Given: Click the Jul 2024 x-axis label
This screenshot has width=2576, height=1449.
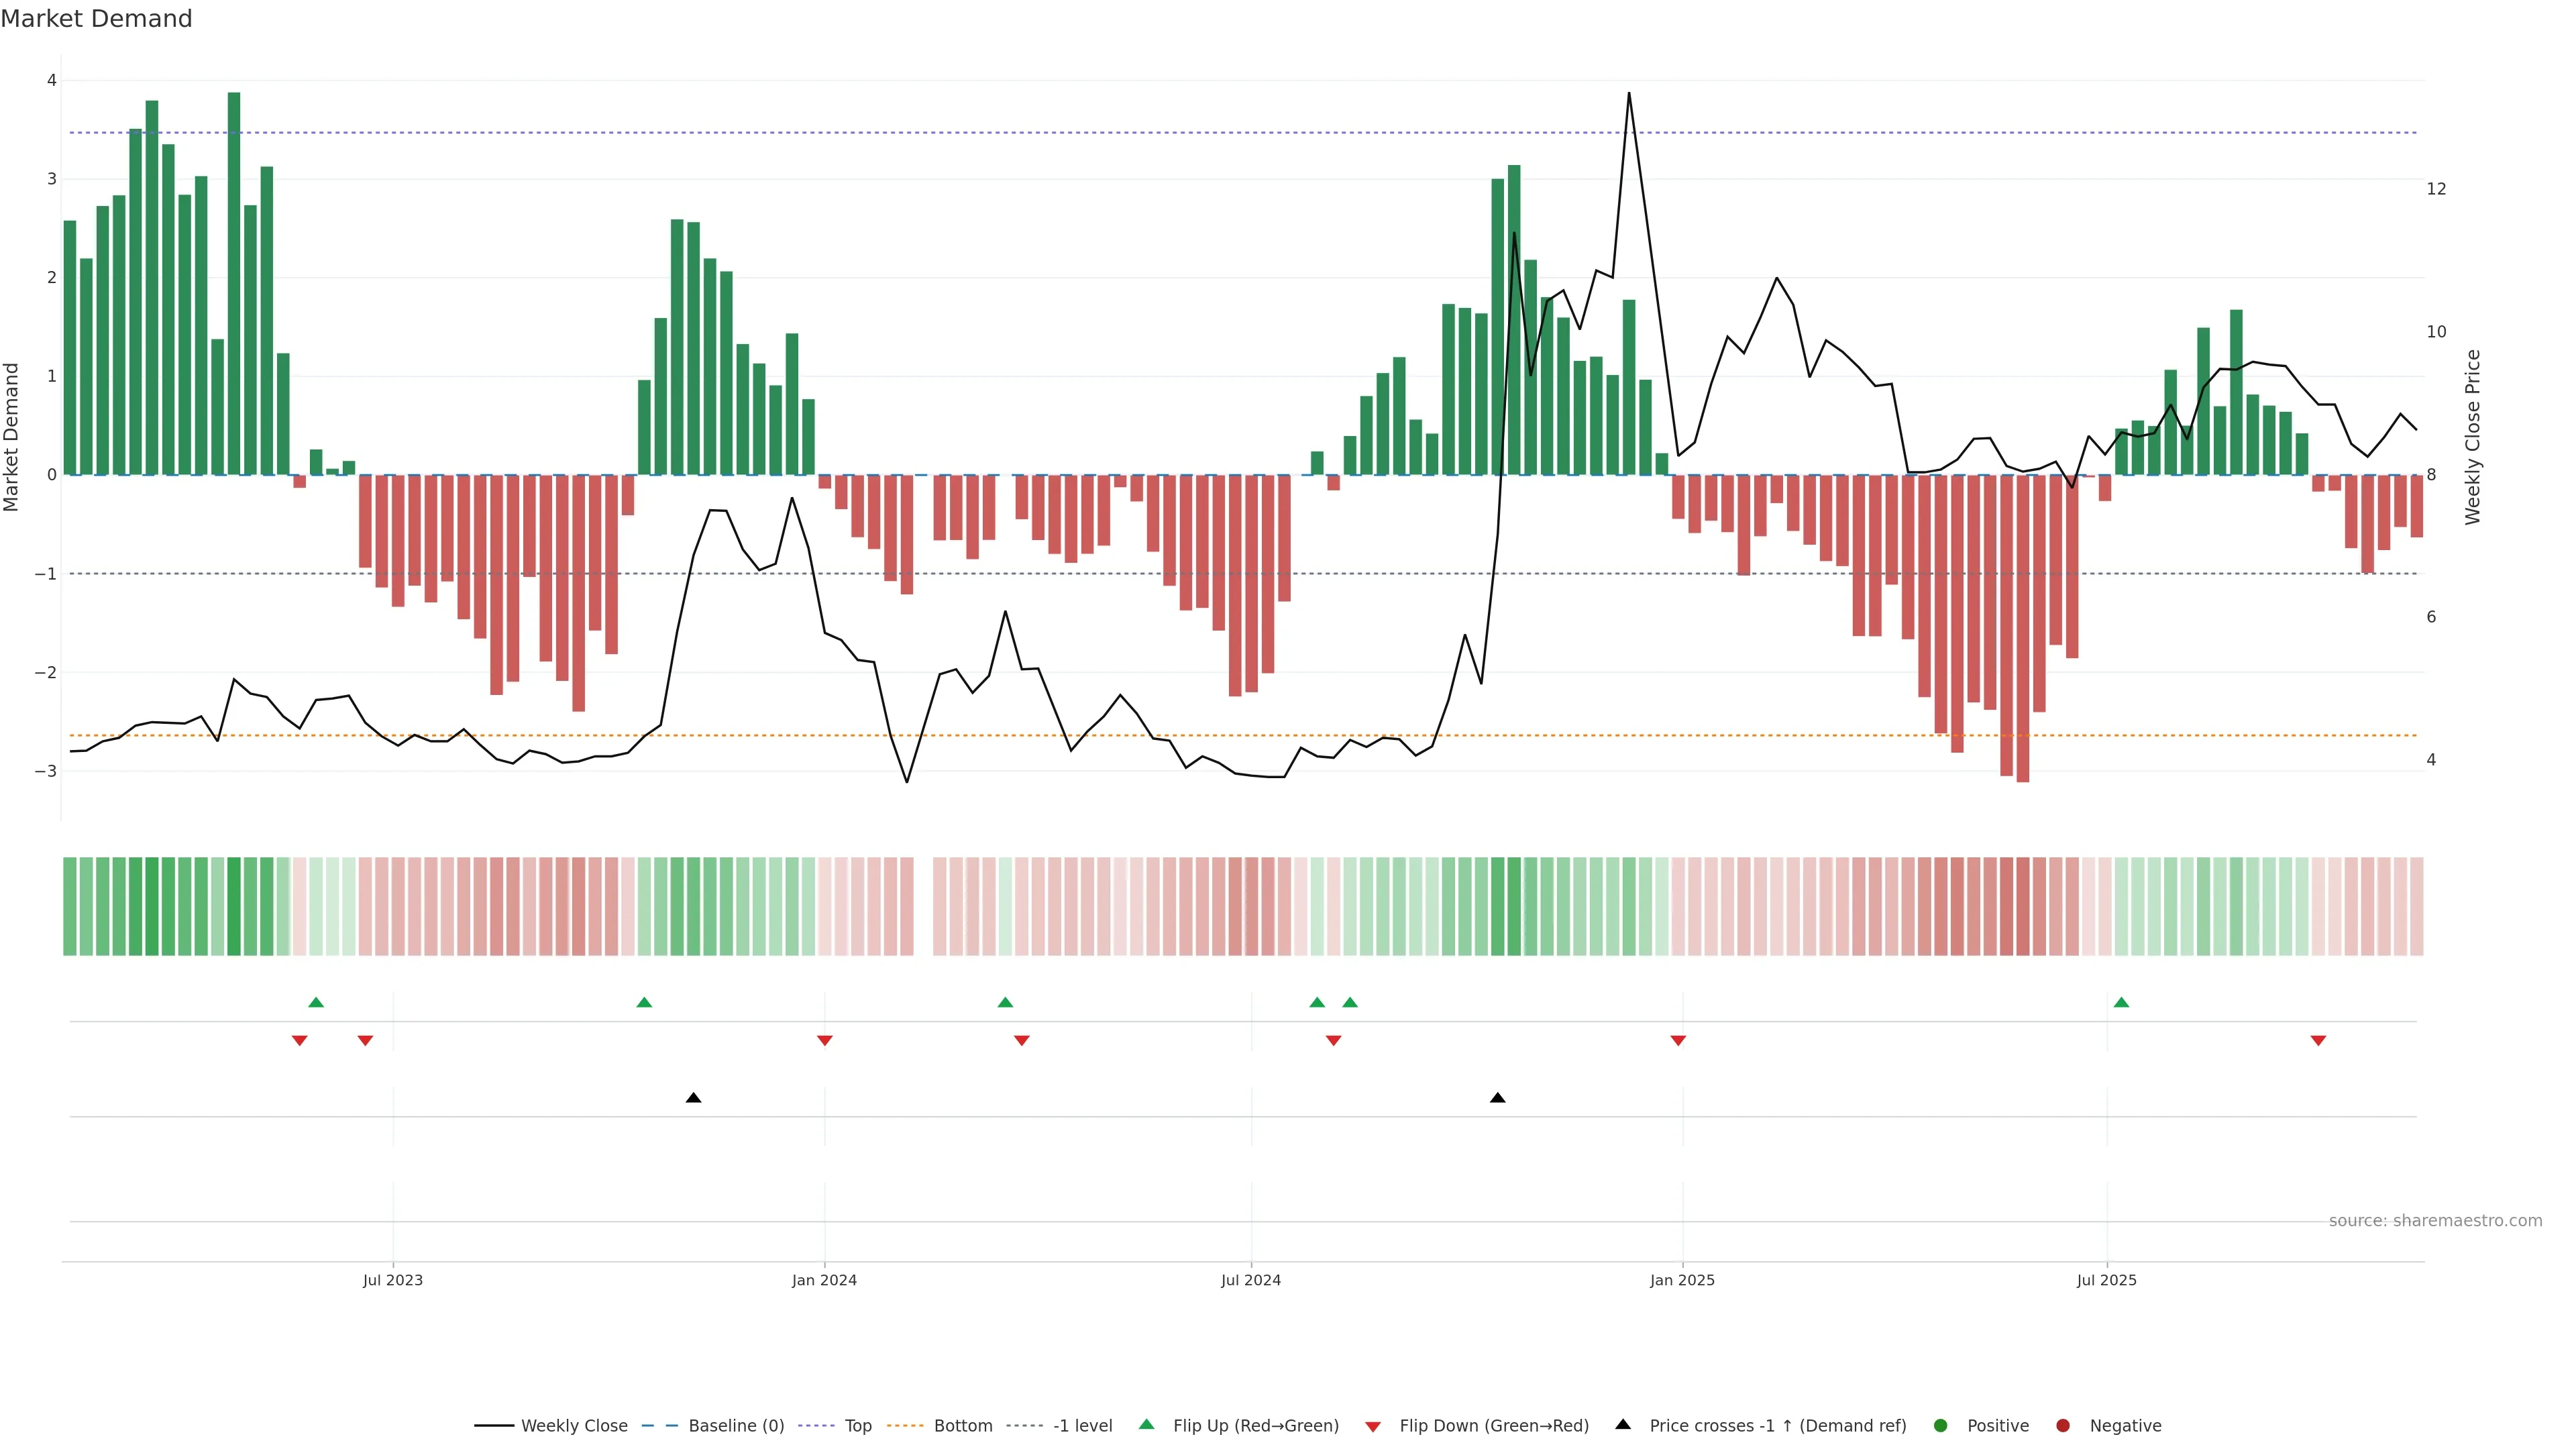Looking at the screenshot, I should (1250, 1280).
